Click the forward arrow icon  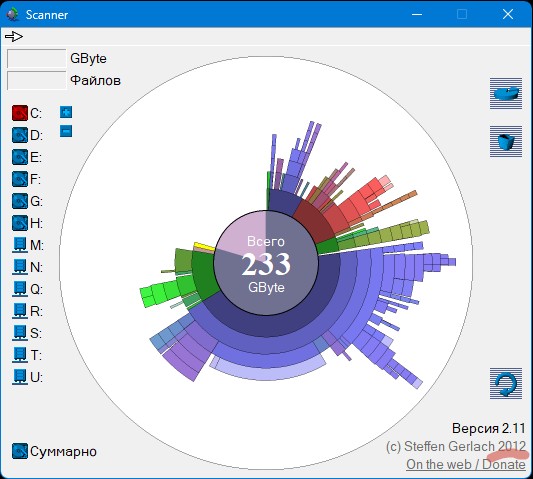[14, 36]
